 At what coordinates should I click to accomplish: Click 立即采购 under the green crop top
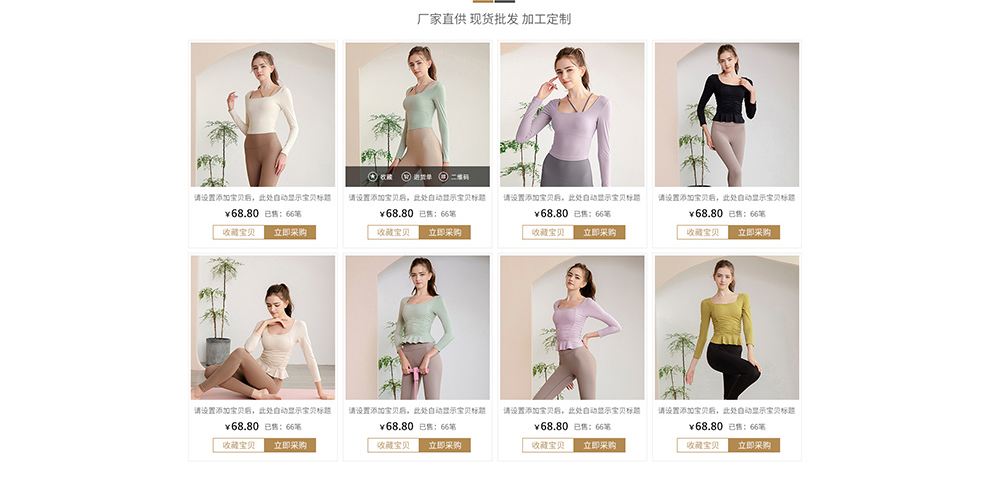coord(445,232)
